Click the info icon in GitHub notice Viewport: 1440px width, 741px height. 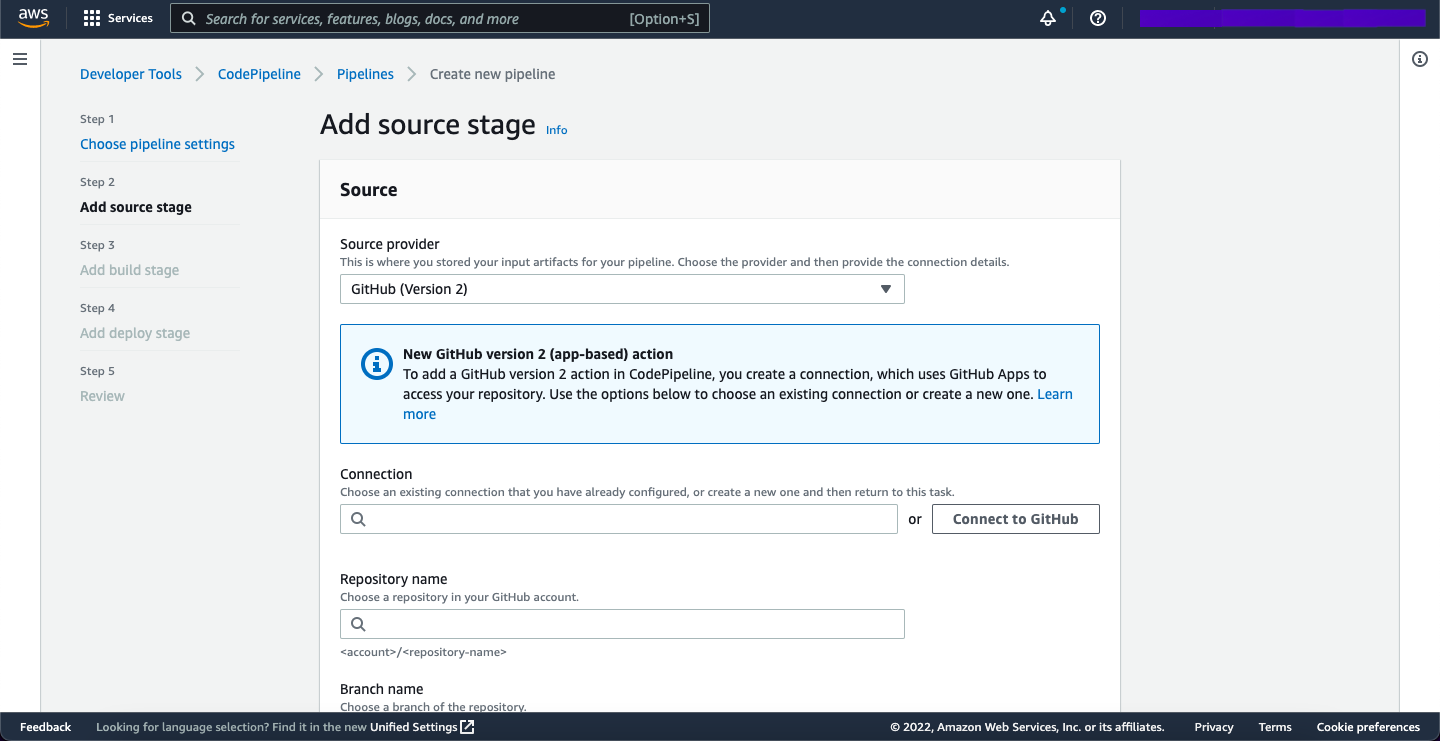[x=377, y=364]
